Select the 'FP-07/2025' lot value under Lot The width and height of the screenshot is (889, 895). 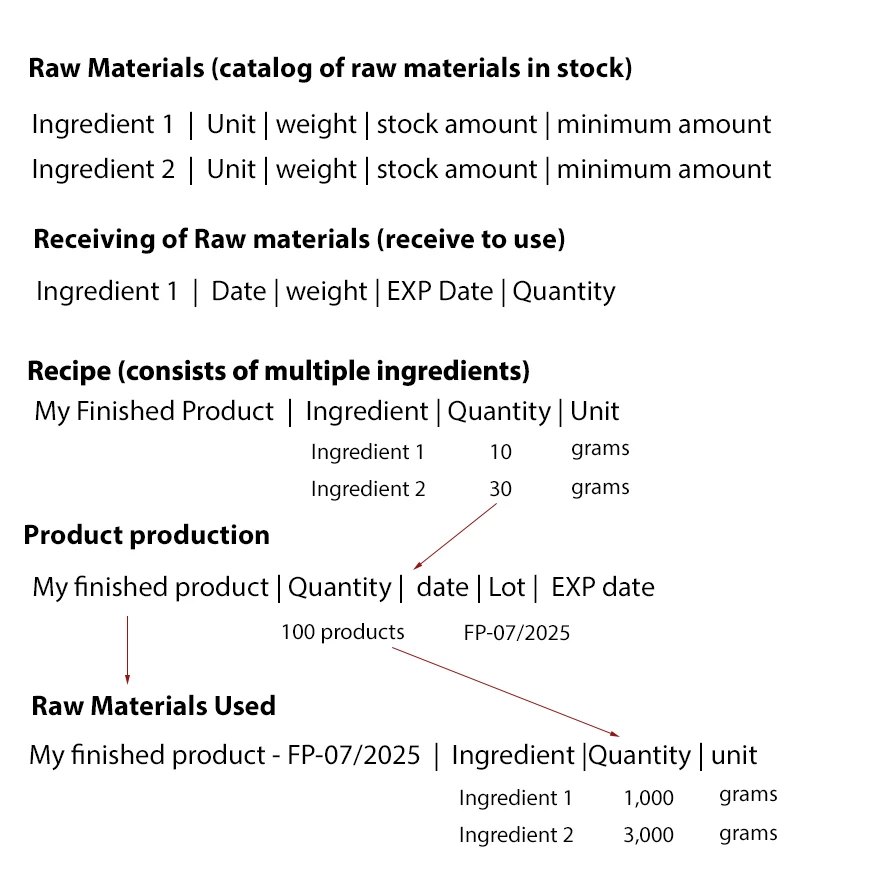click(517, 633)
